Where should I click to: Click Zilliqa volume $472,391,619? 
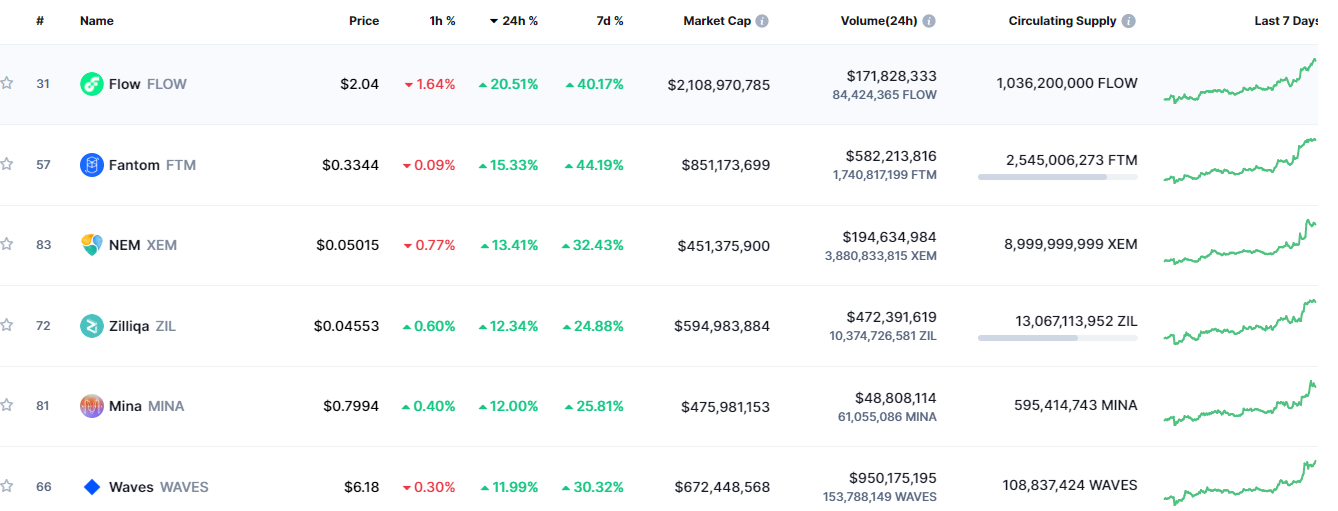click(890, 316)
